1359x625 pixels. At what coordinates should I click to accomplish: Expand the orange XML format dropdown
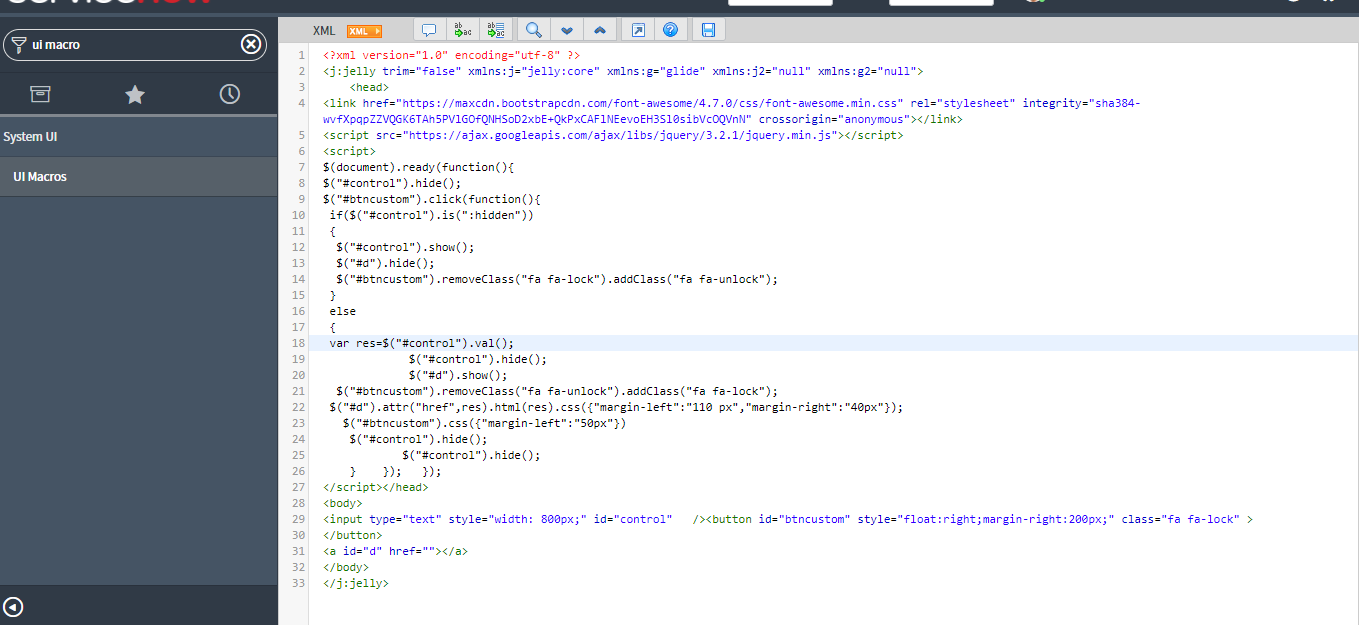[363, 29]
